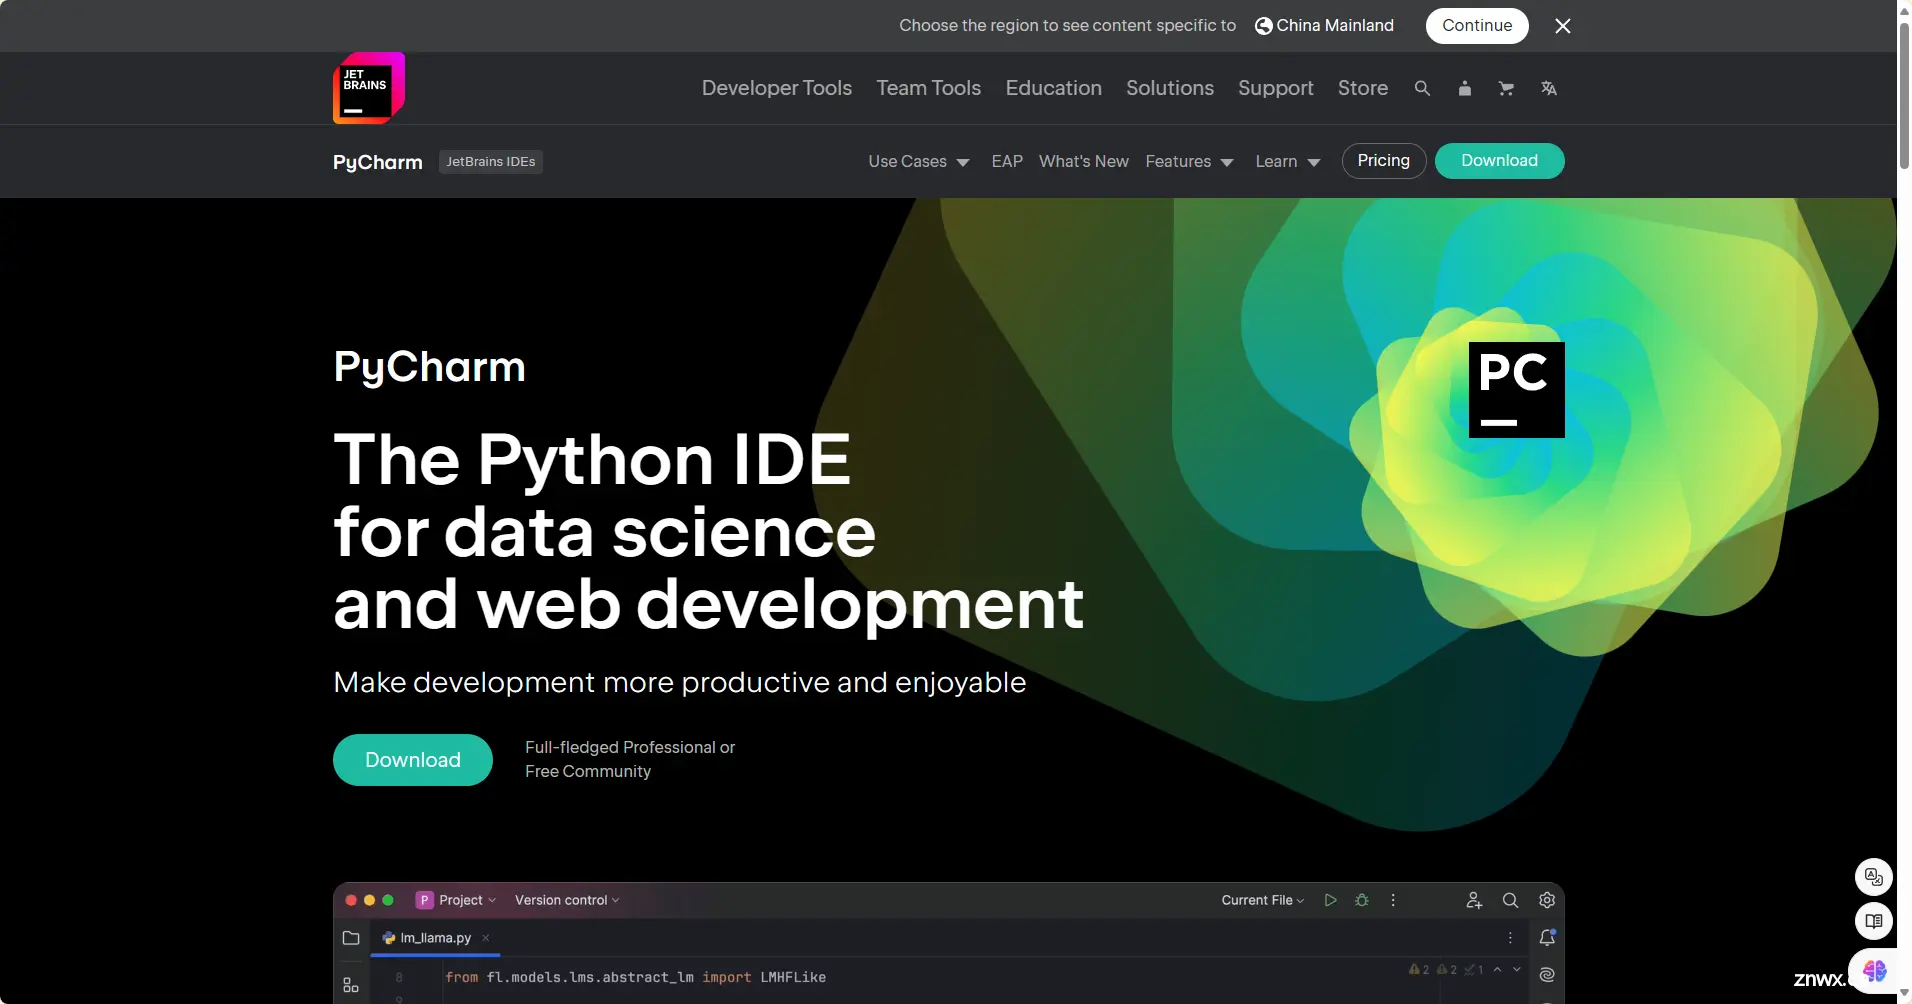Open the Education menu
The image size is (1912, 1004).
point(1053,88)
